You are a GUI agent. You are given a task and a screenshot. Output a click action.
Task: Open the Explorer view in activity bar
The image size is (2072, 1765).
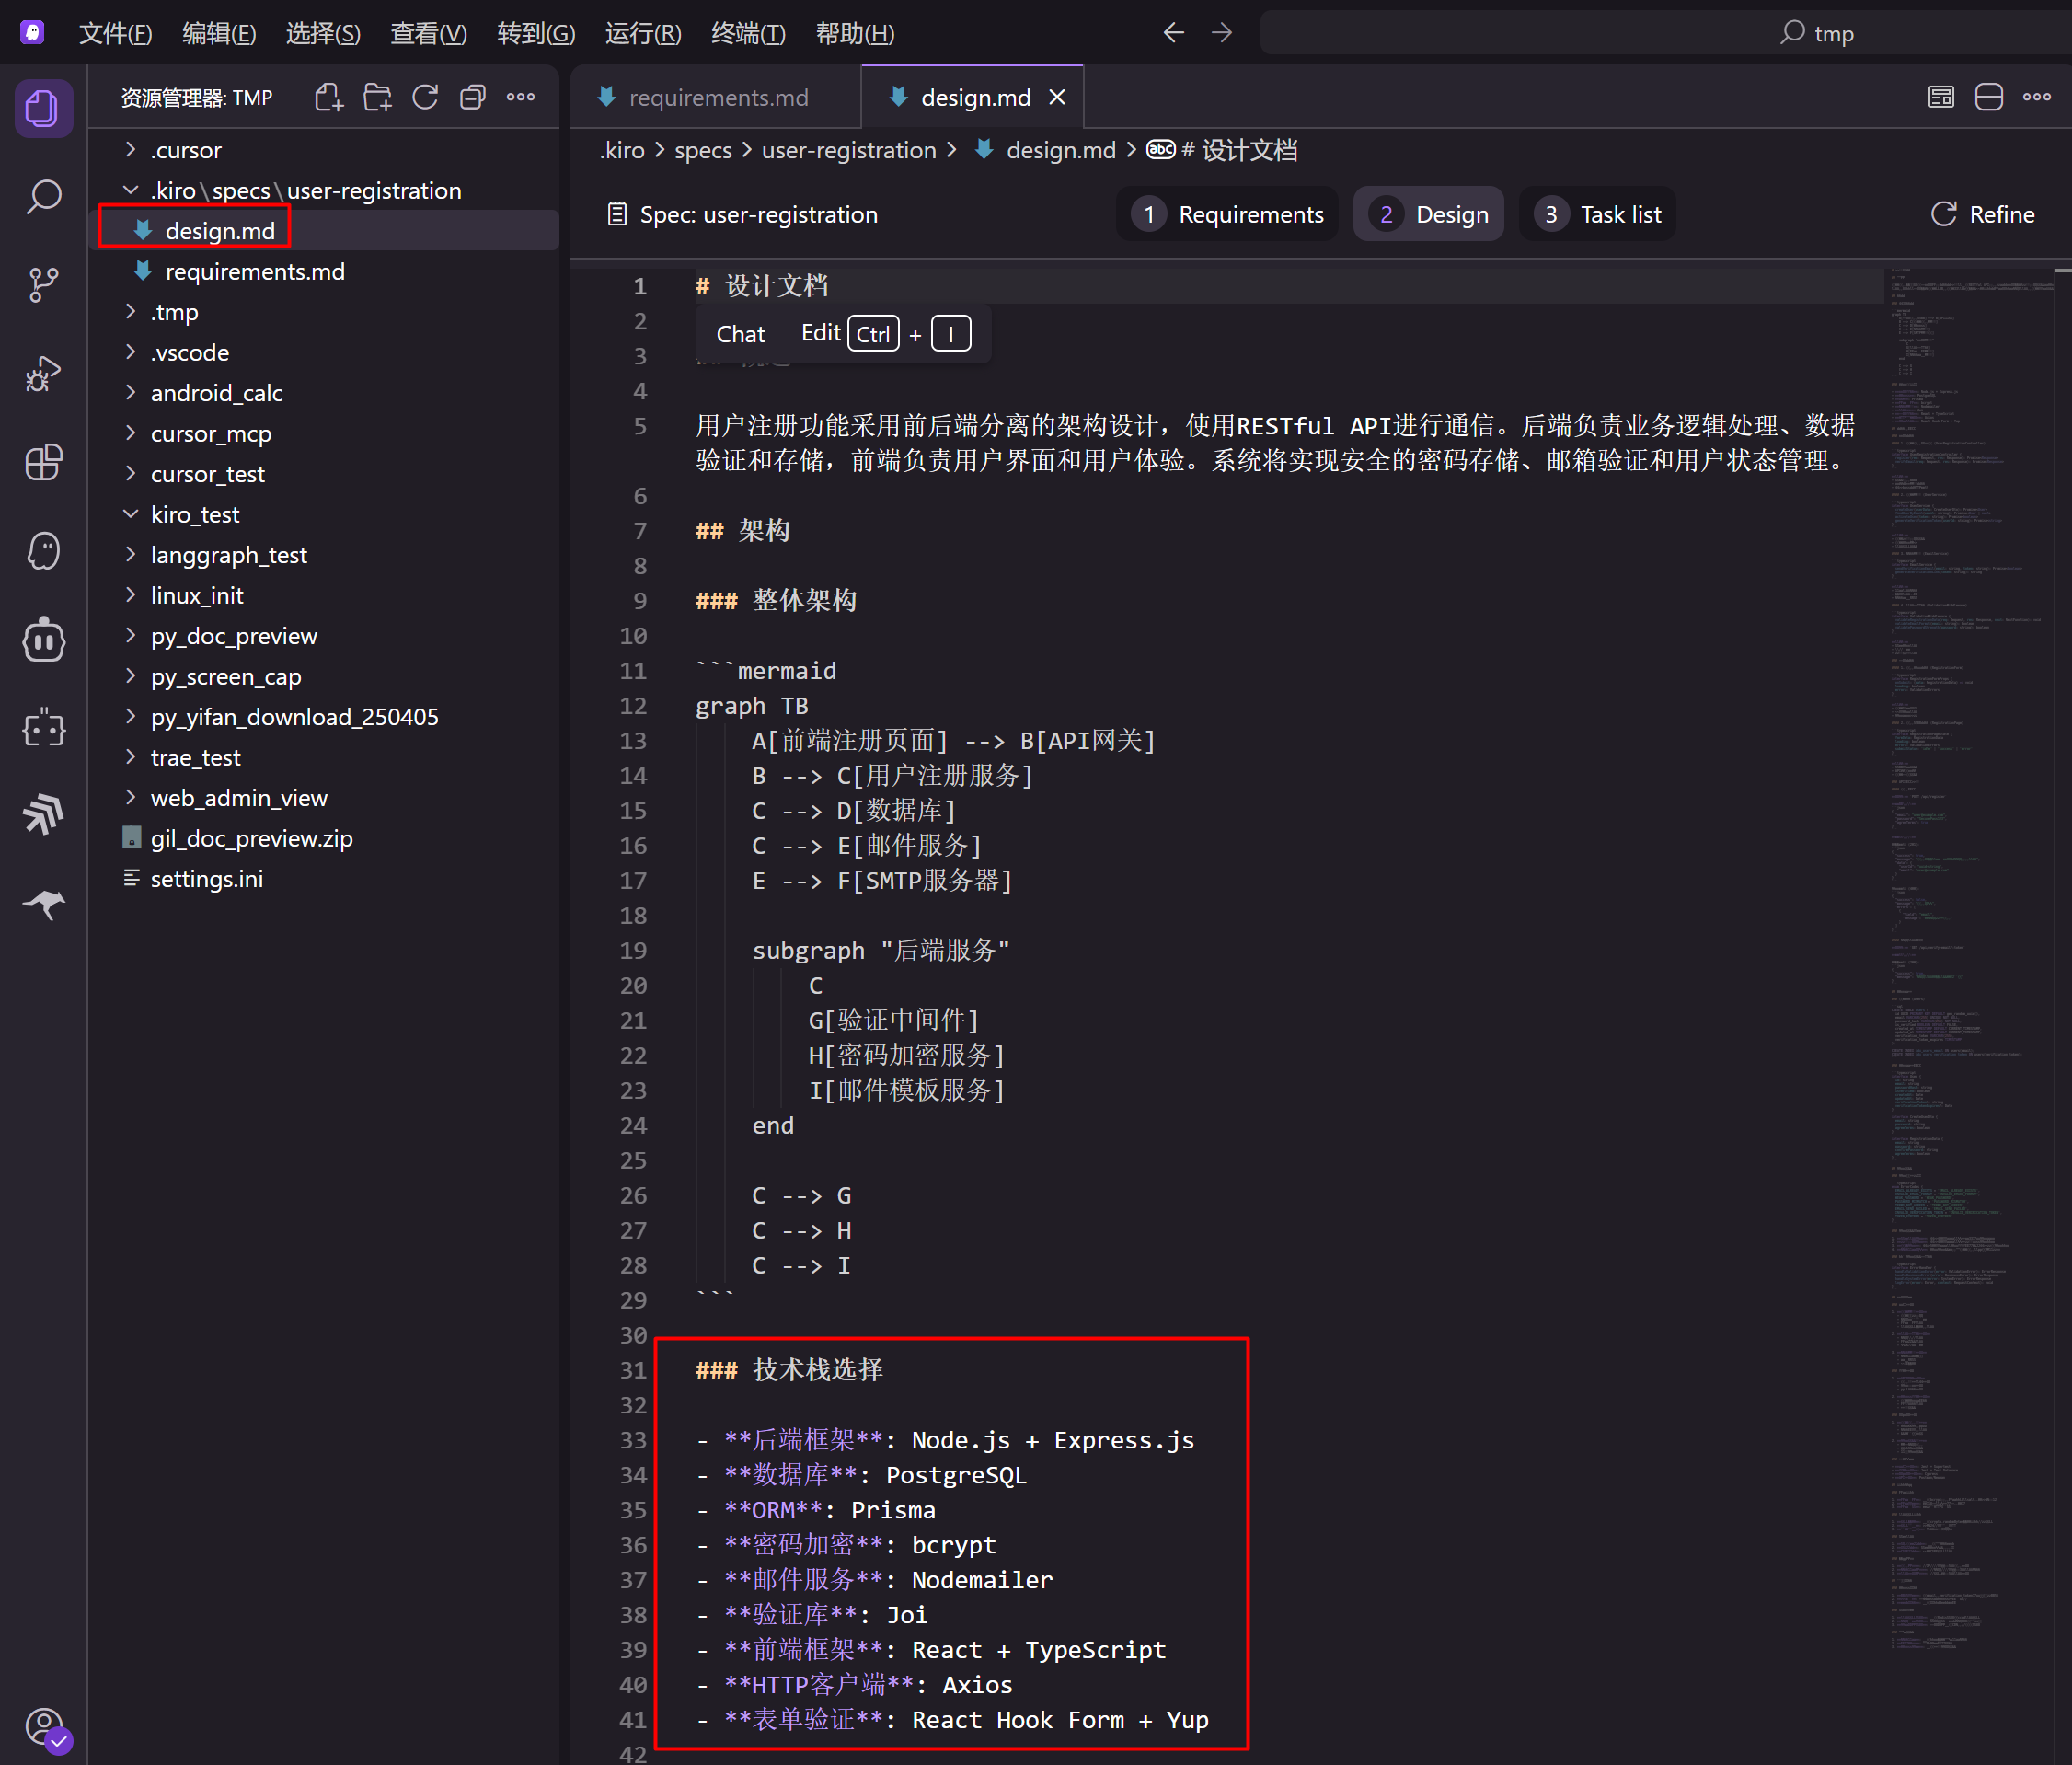click(x=43, y=108)
